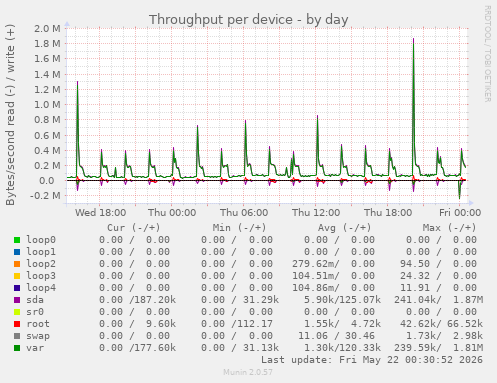Click the loop0 green legend swatch
The width and height of the screenshot is (497, 383).
click(x=17, y=240)
